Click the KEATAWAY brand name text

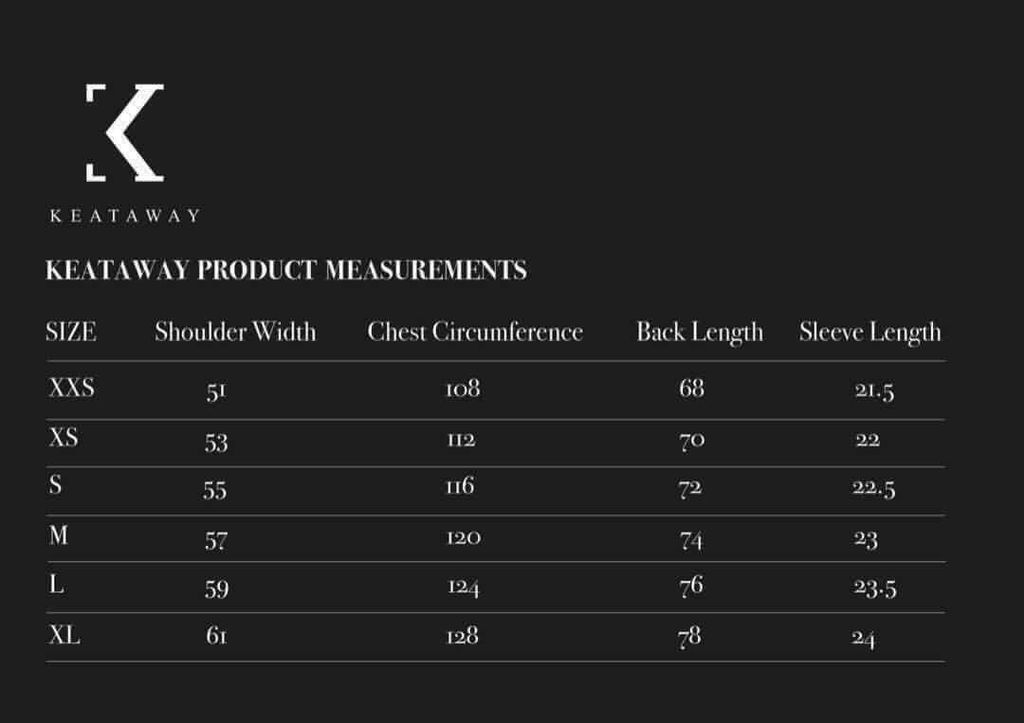click(125, 216)
